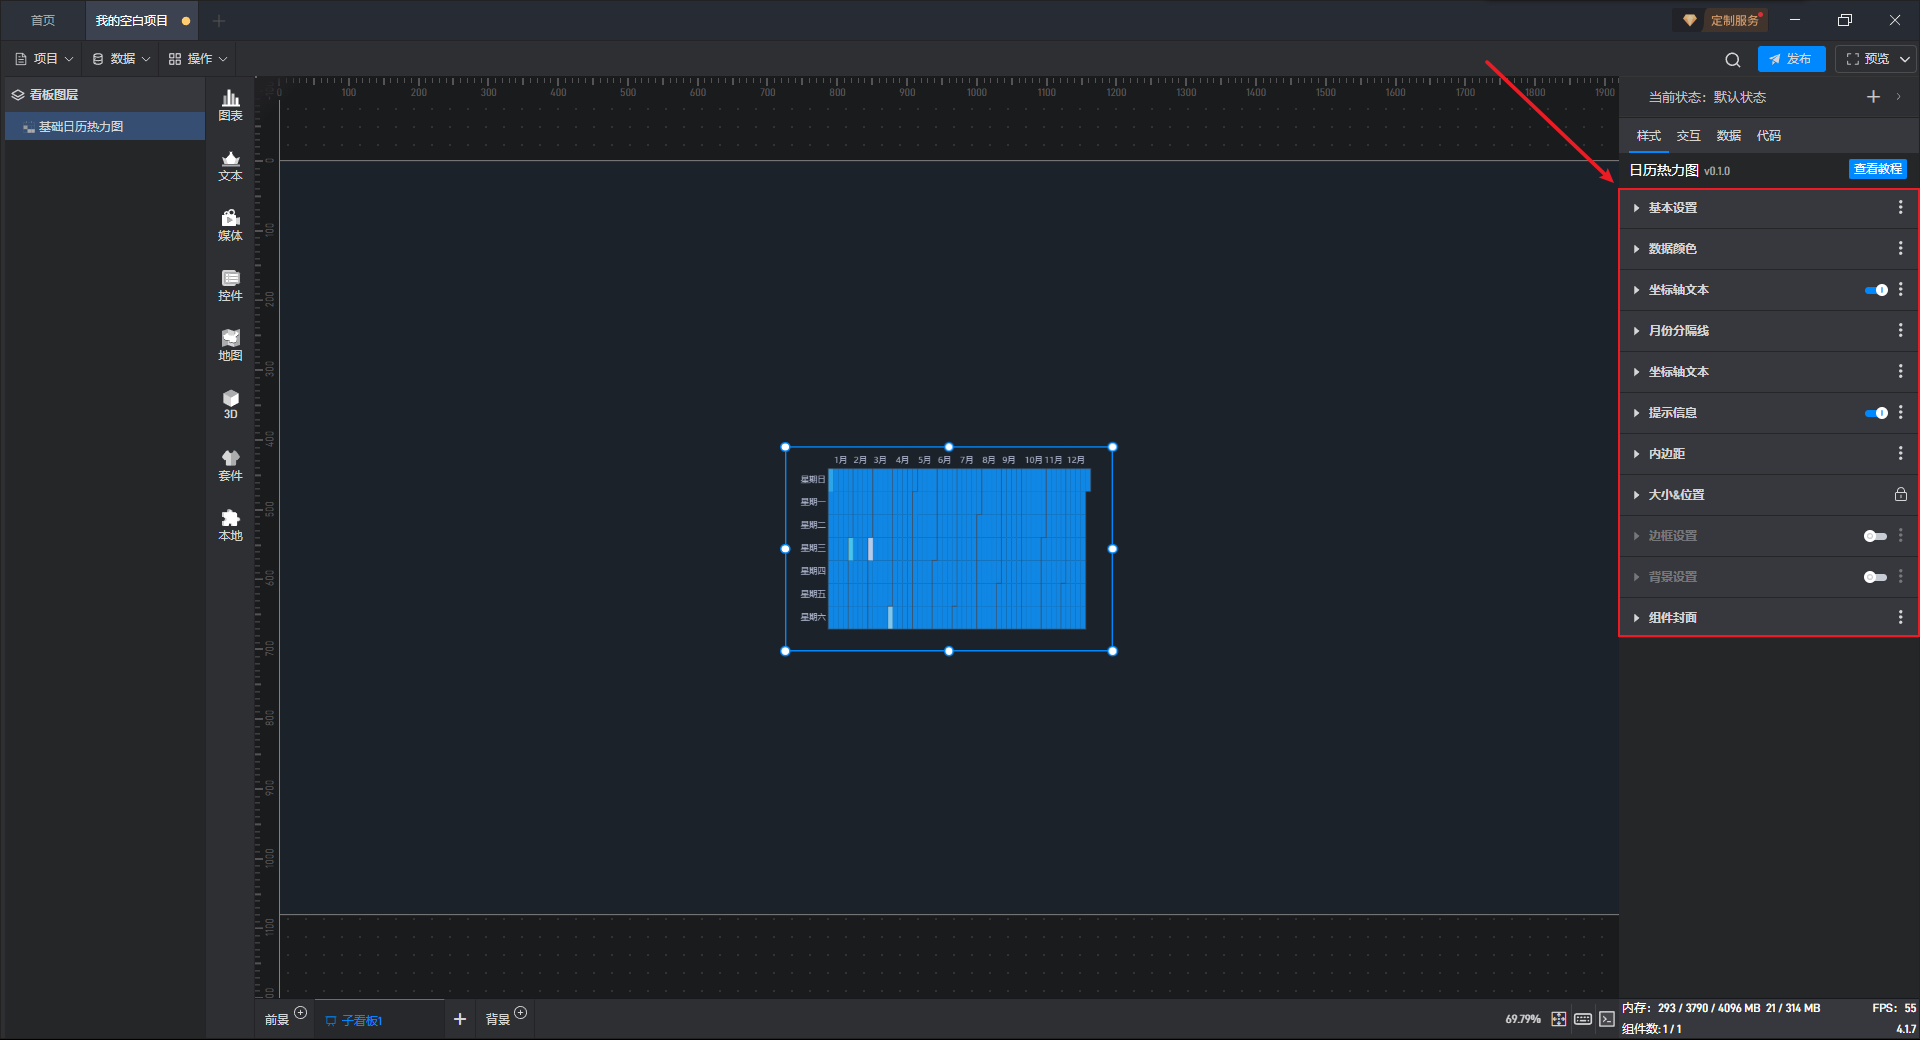1920x1040 pixels.
Task: Open the 套件 (kit) component library
Action: [230, 465]
